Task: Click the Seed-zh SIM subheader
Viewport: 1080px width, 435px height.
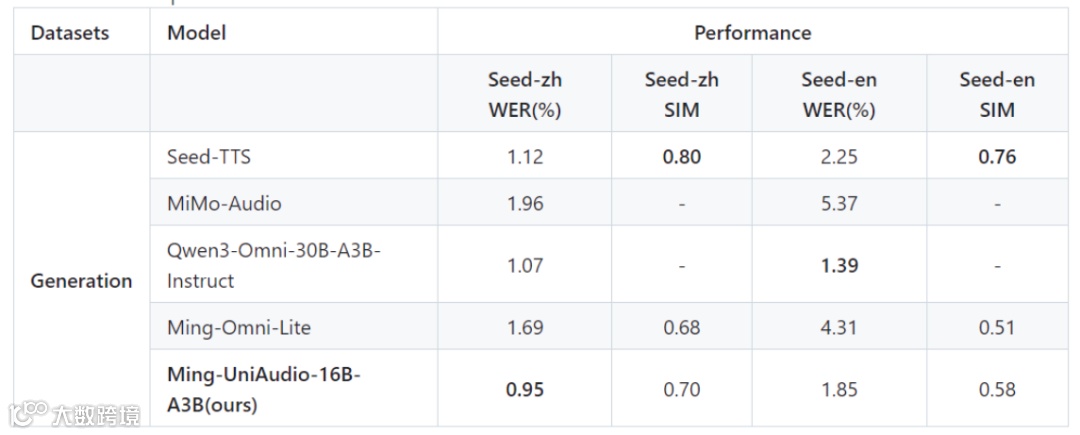Action: tap(681, 94)
